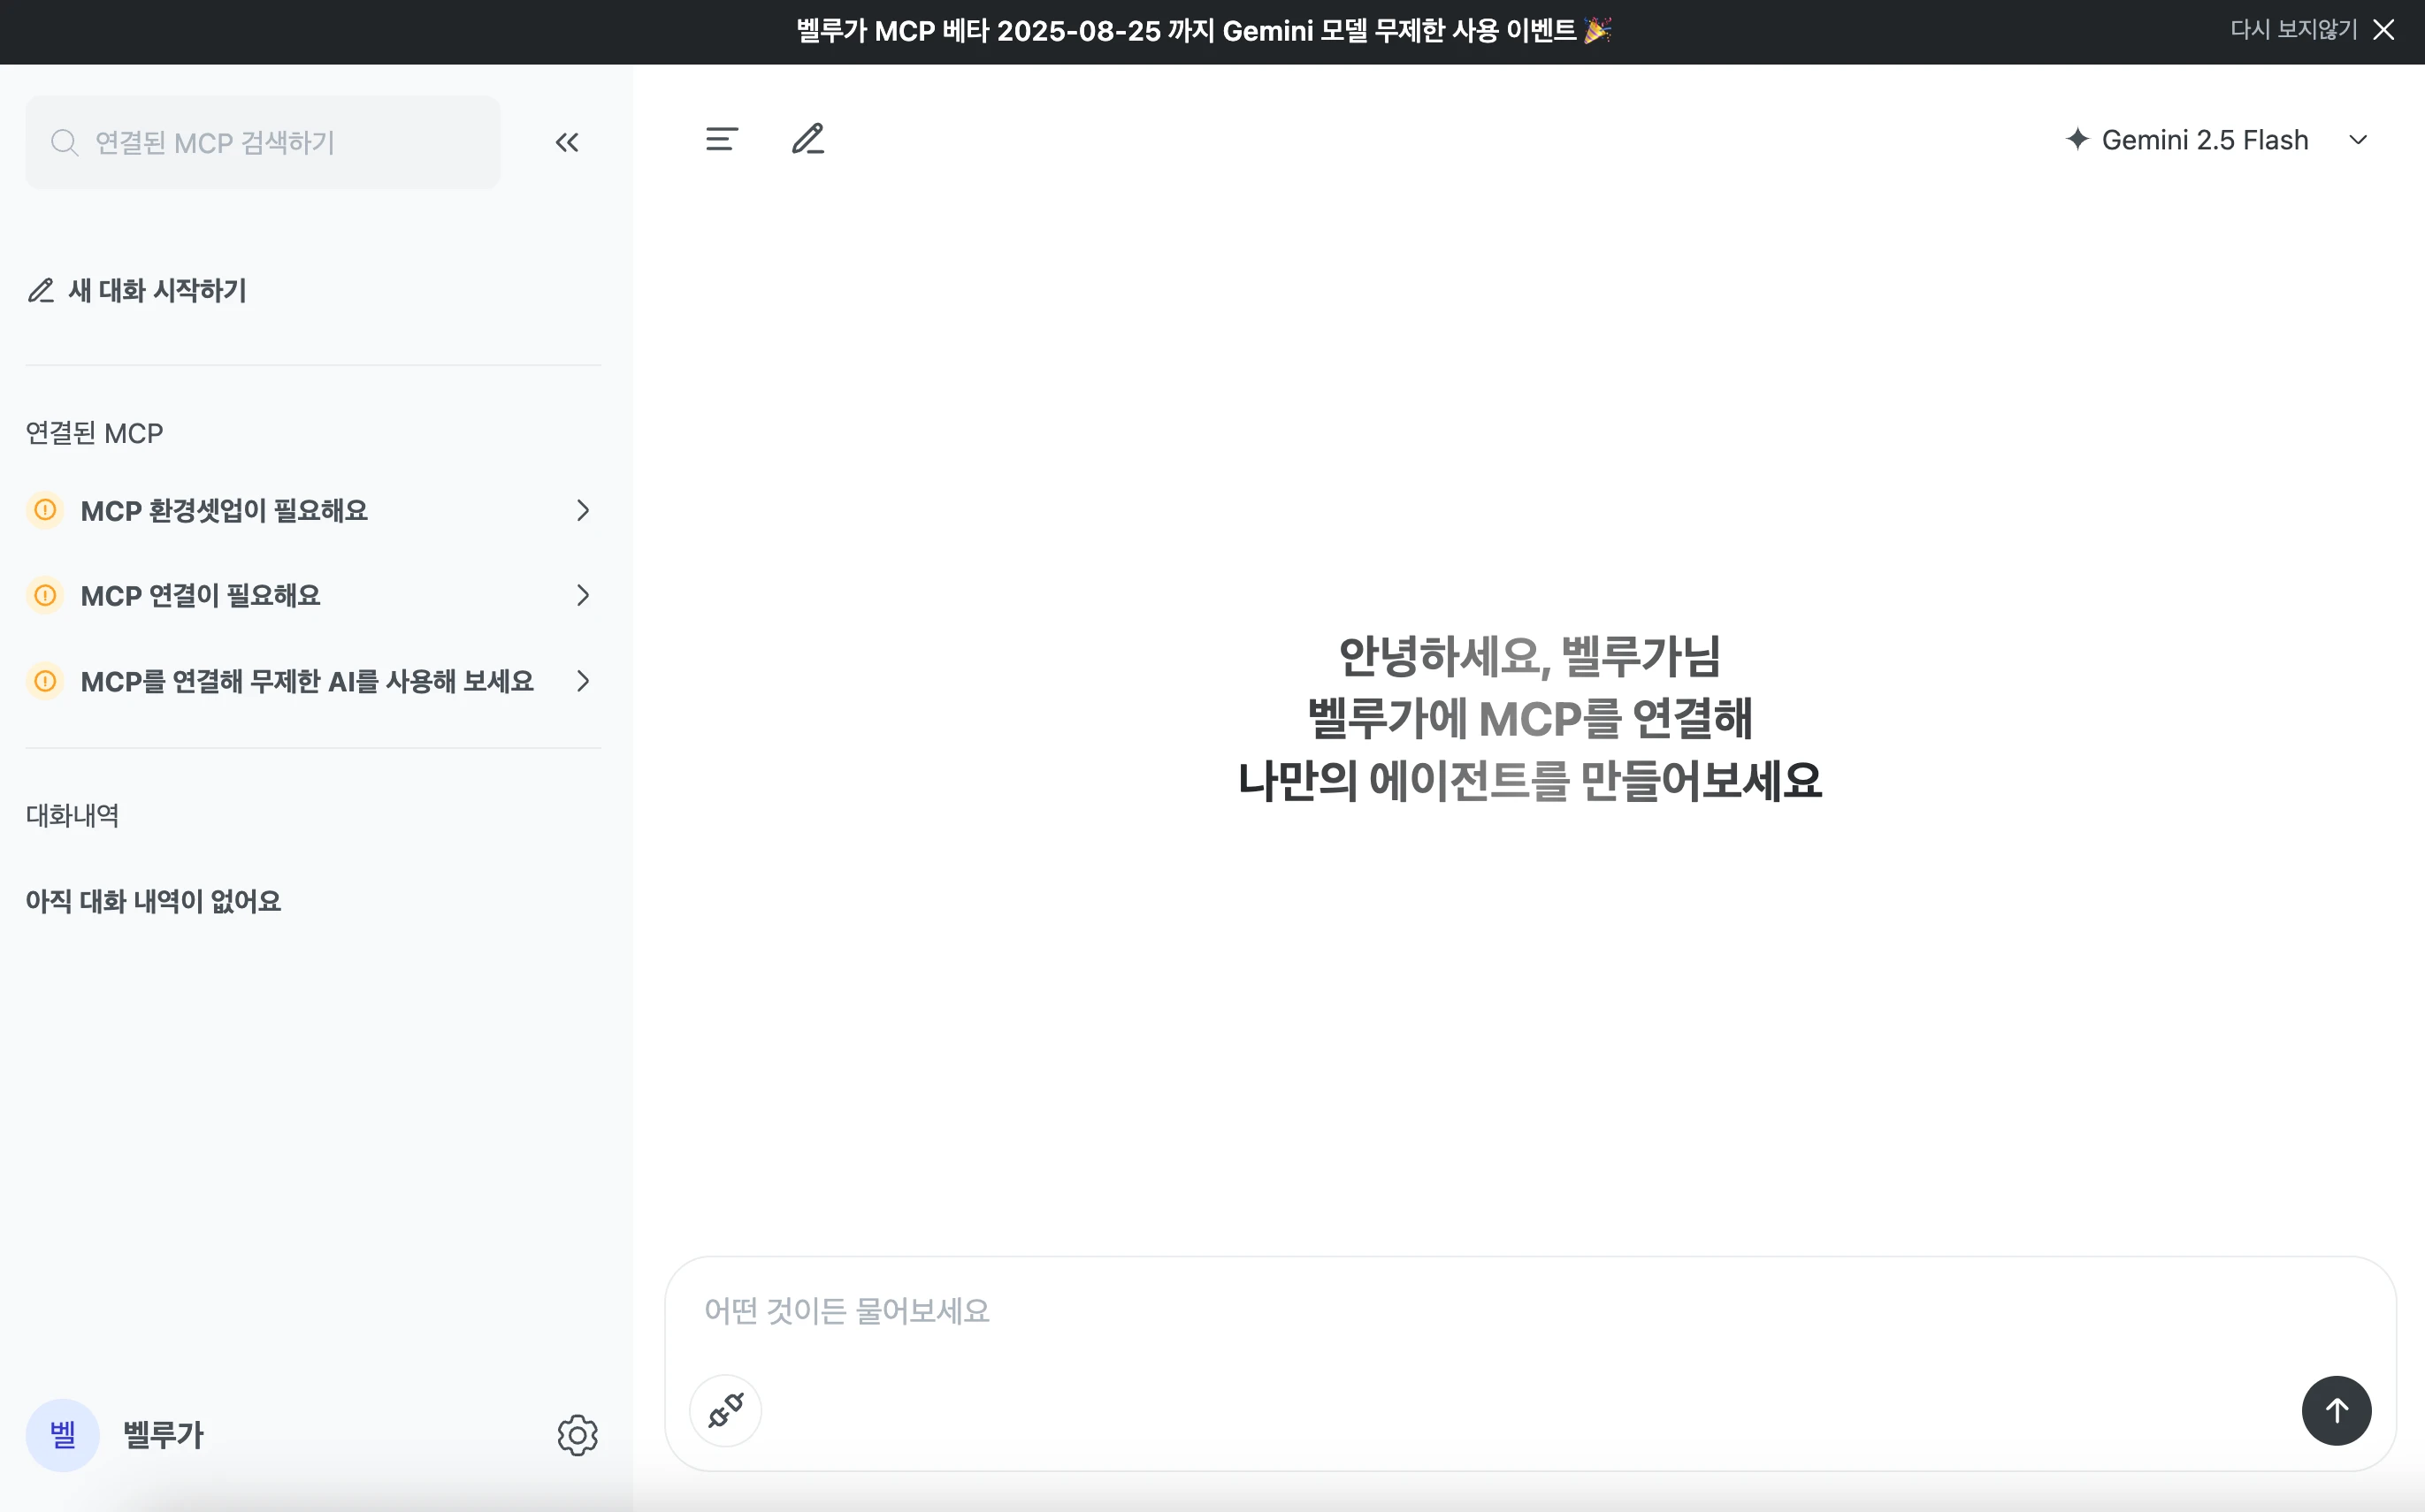Viewport: 2425px width, 1512px height.
Task: Click the 안녕하세요, 벨루가님 greeting
Action: click(1529, 656)
